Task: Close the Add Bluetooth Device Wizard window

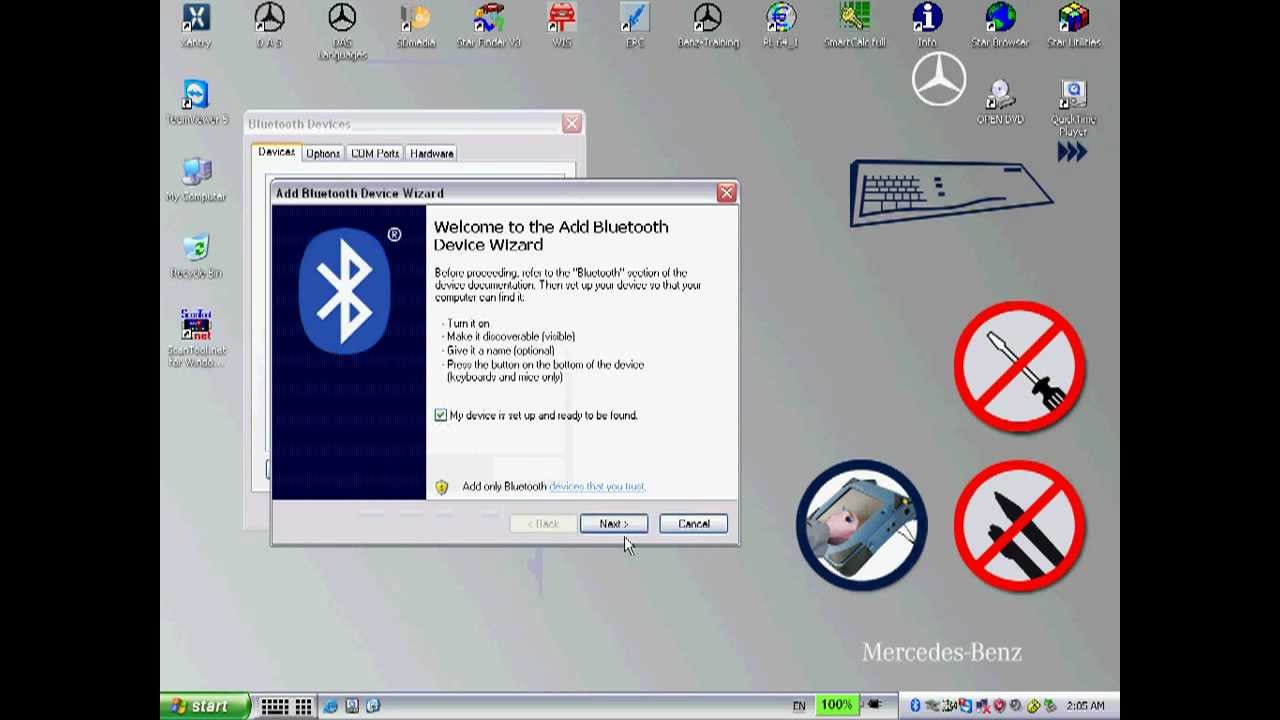Action: coord(726,192)
